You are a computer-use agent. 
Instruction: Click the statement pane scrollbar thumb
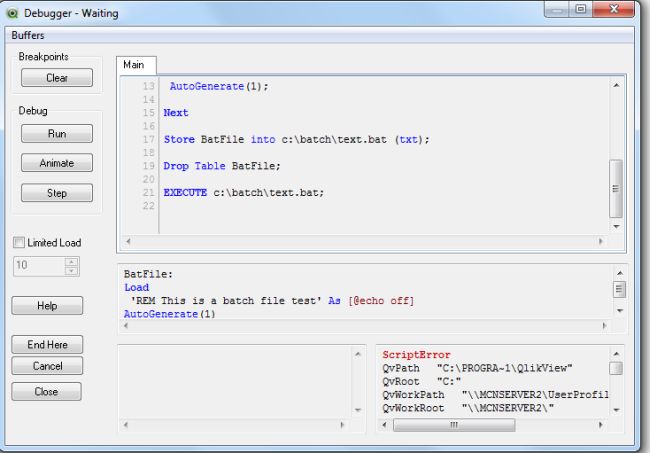pos(619,289)
